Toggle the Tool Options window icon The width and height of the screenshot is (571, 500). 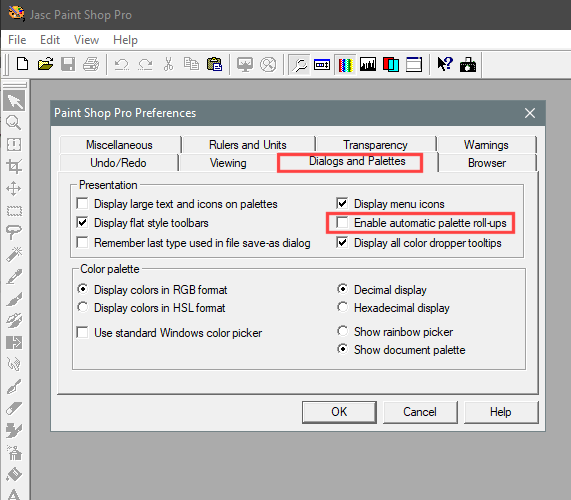click(x=322, y=64)
